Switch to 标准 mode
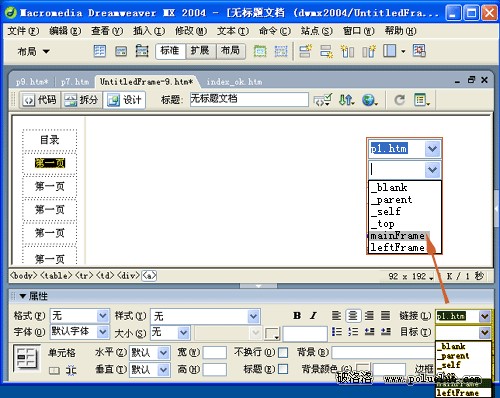500x398 pixels. pyautogui.click(x=170, y=51)
